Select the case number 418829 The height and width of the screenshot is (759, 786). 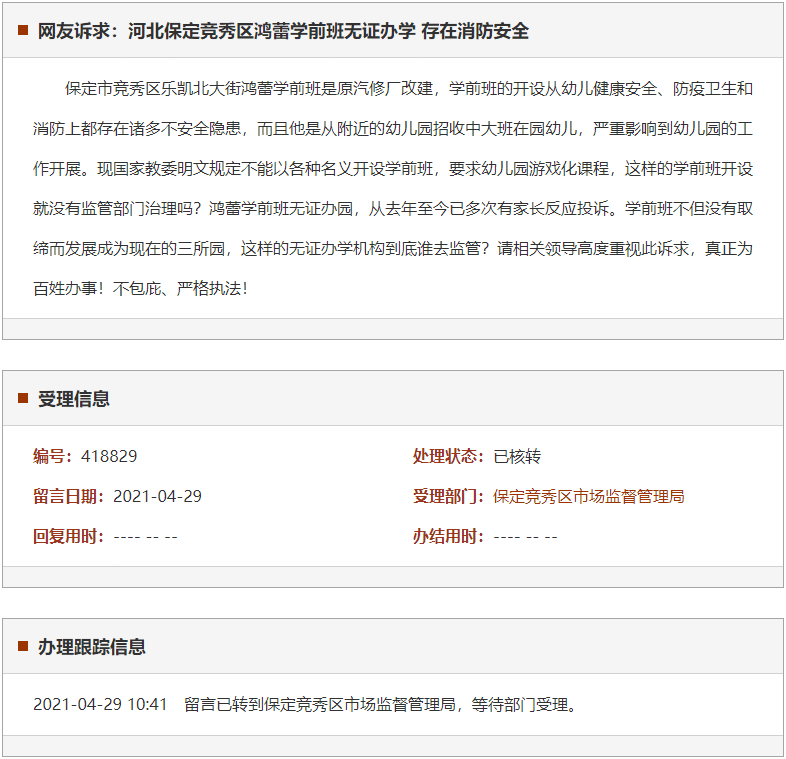pyautogui.click(x=109, y=456)
